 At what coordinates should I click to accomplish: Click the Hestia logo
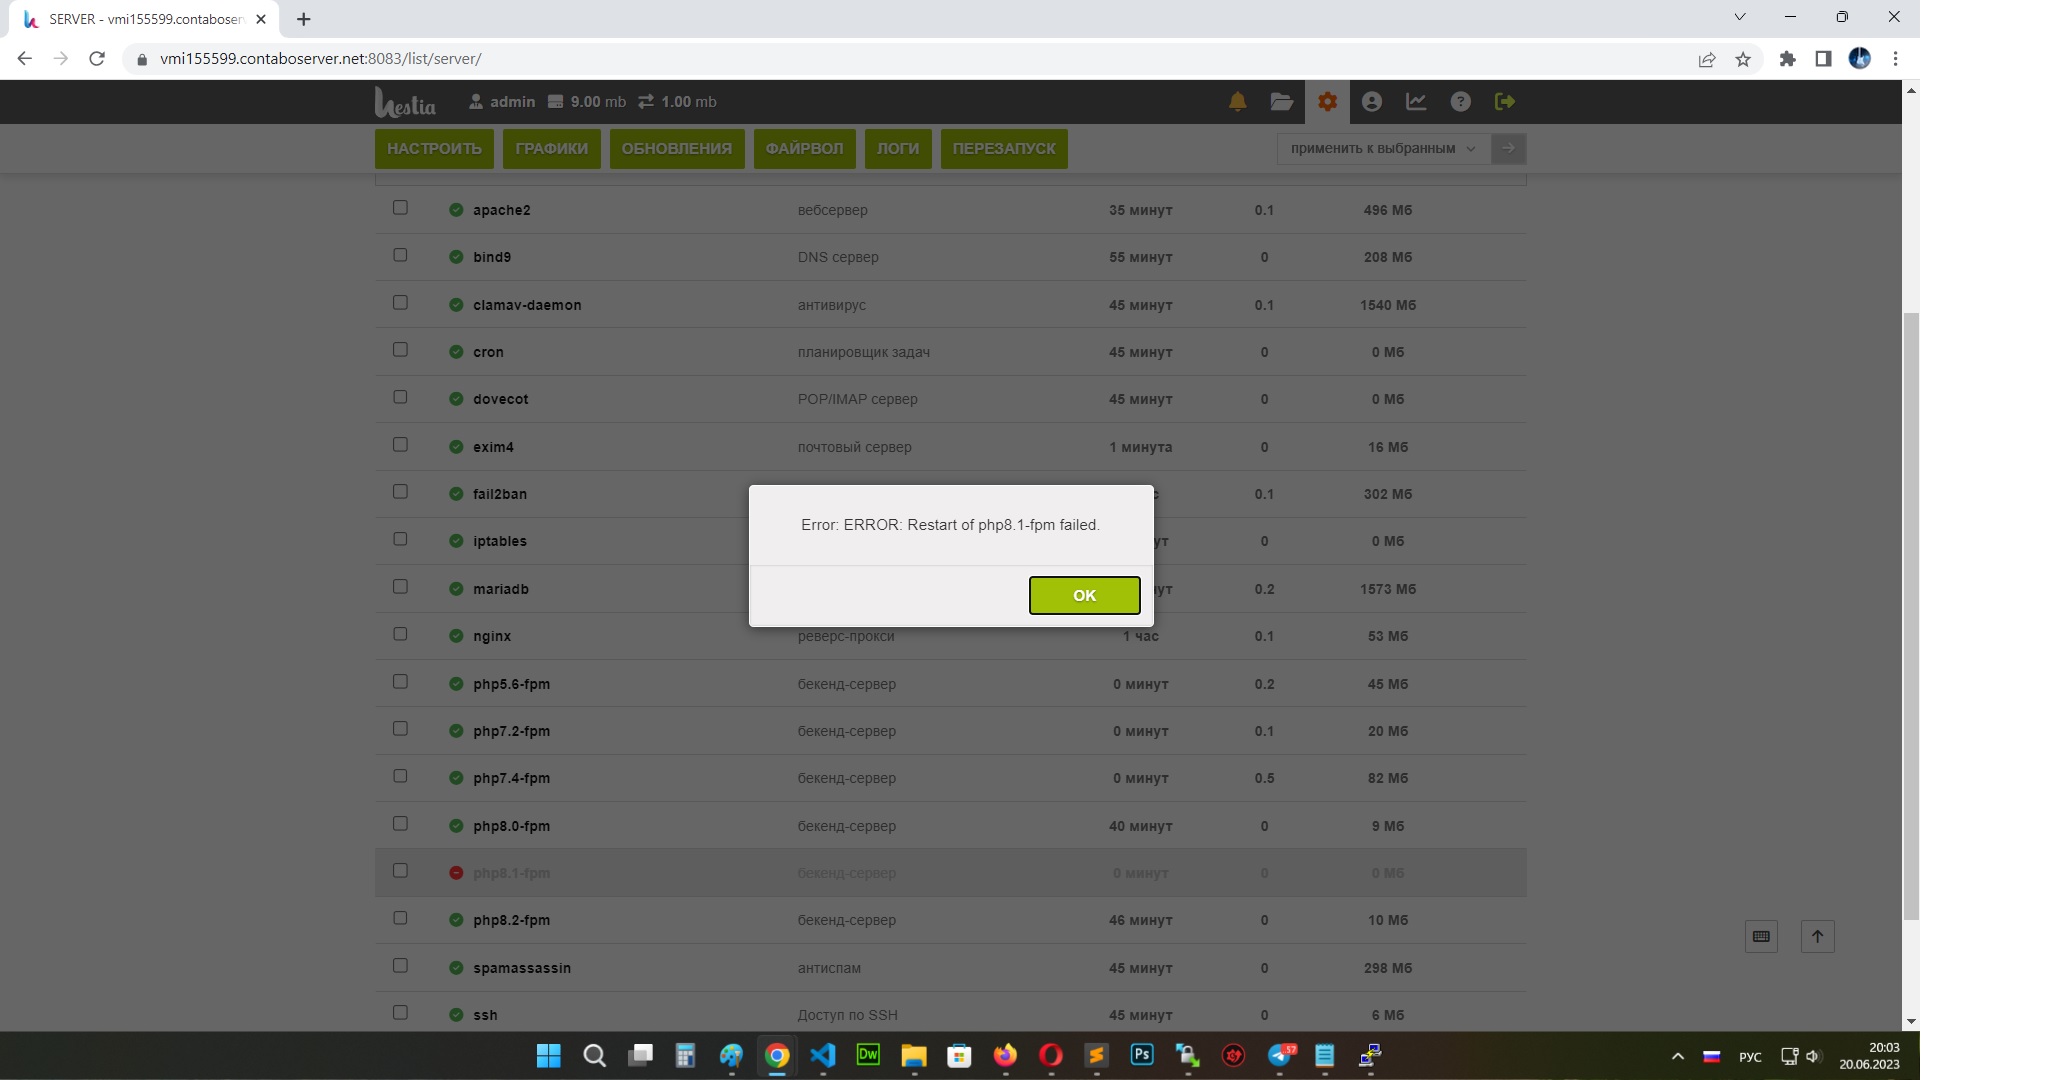click(x=405, y=102)
